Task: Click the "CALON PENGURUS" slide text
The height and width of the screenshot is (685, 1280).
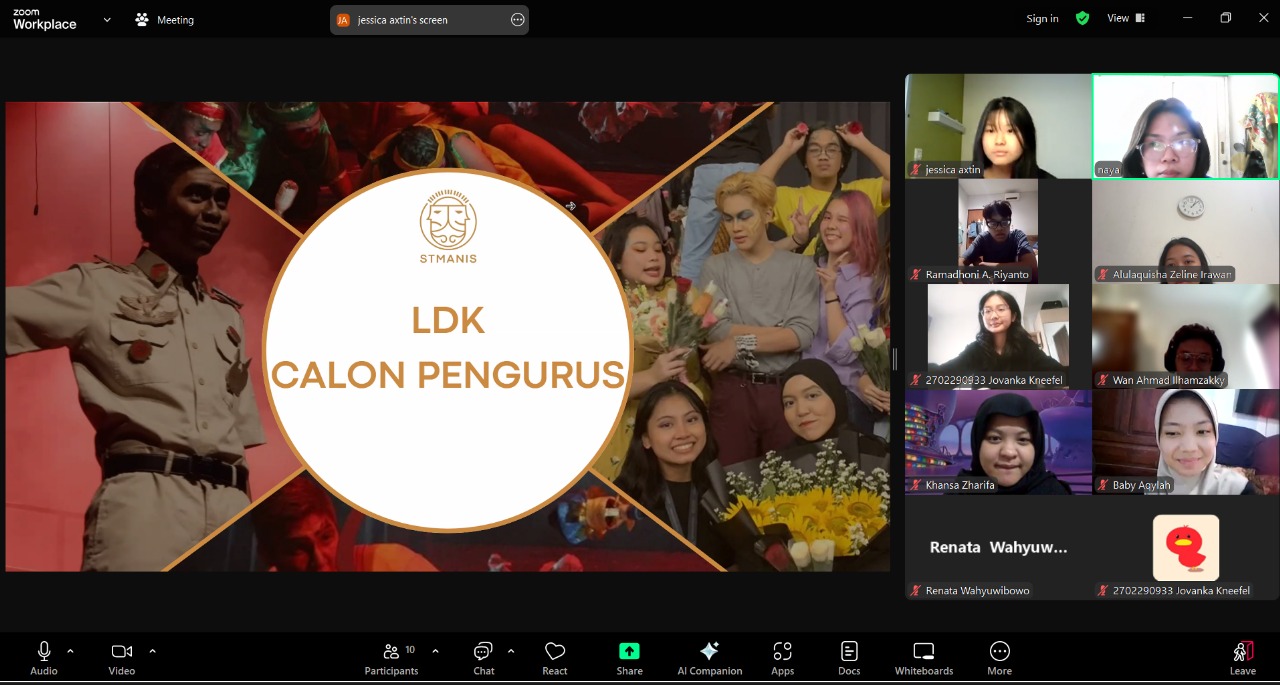Action: tap(448, 375)
